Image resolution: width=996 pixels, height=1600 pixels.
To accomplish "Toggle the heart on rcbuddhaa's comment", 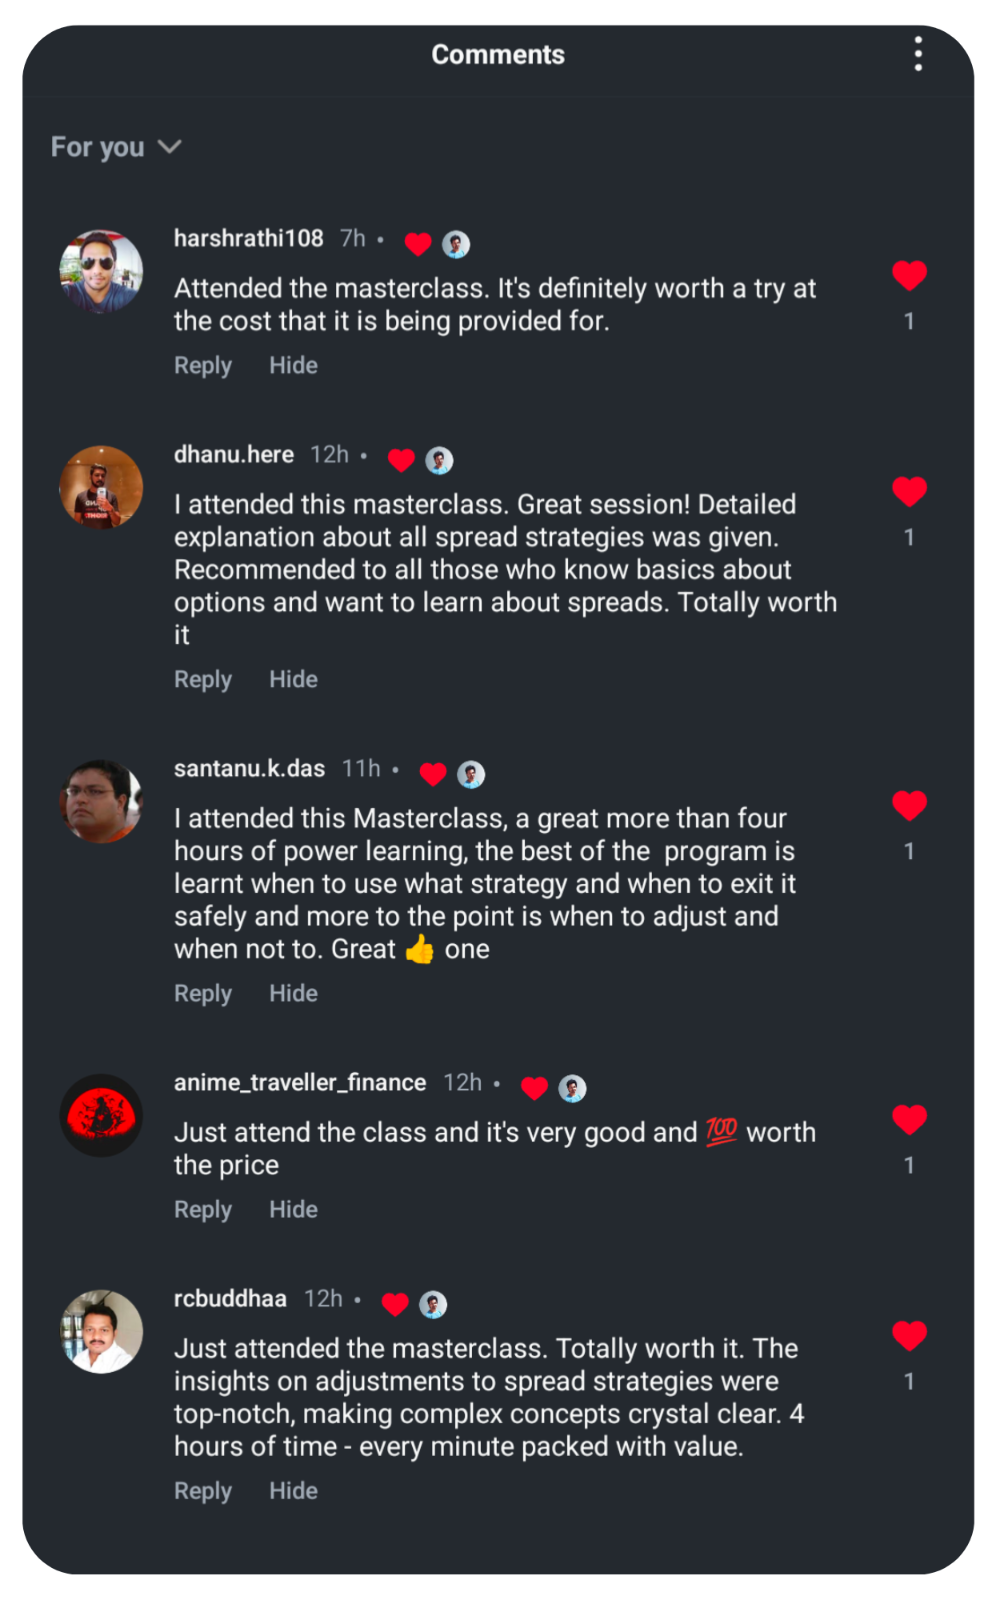I will point(909,1335).
